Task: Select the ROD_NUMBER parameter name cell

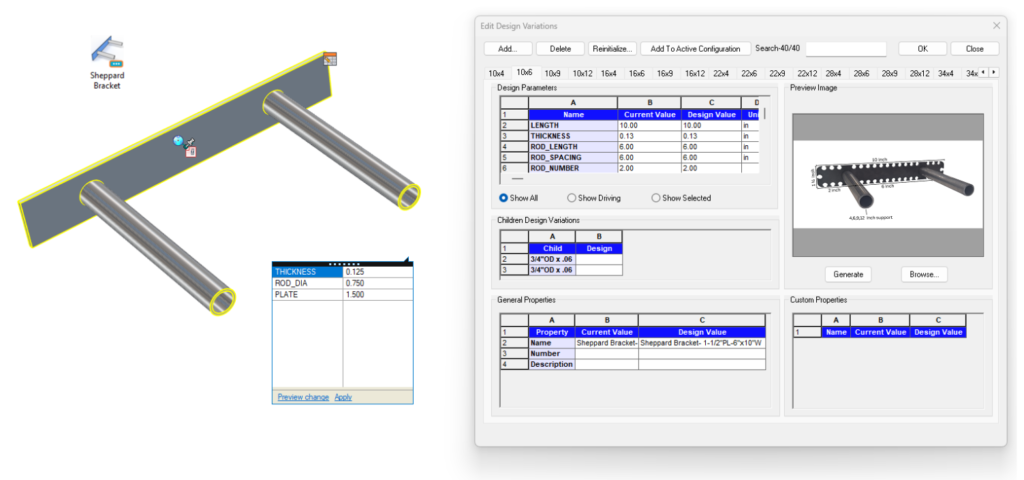Action: tap(573, 168)
